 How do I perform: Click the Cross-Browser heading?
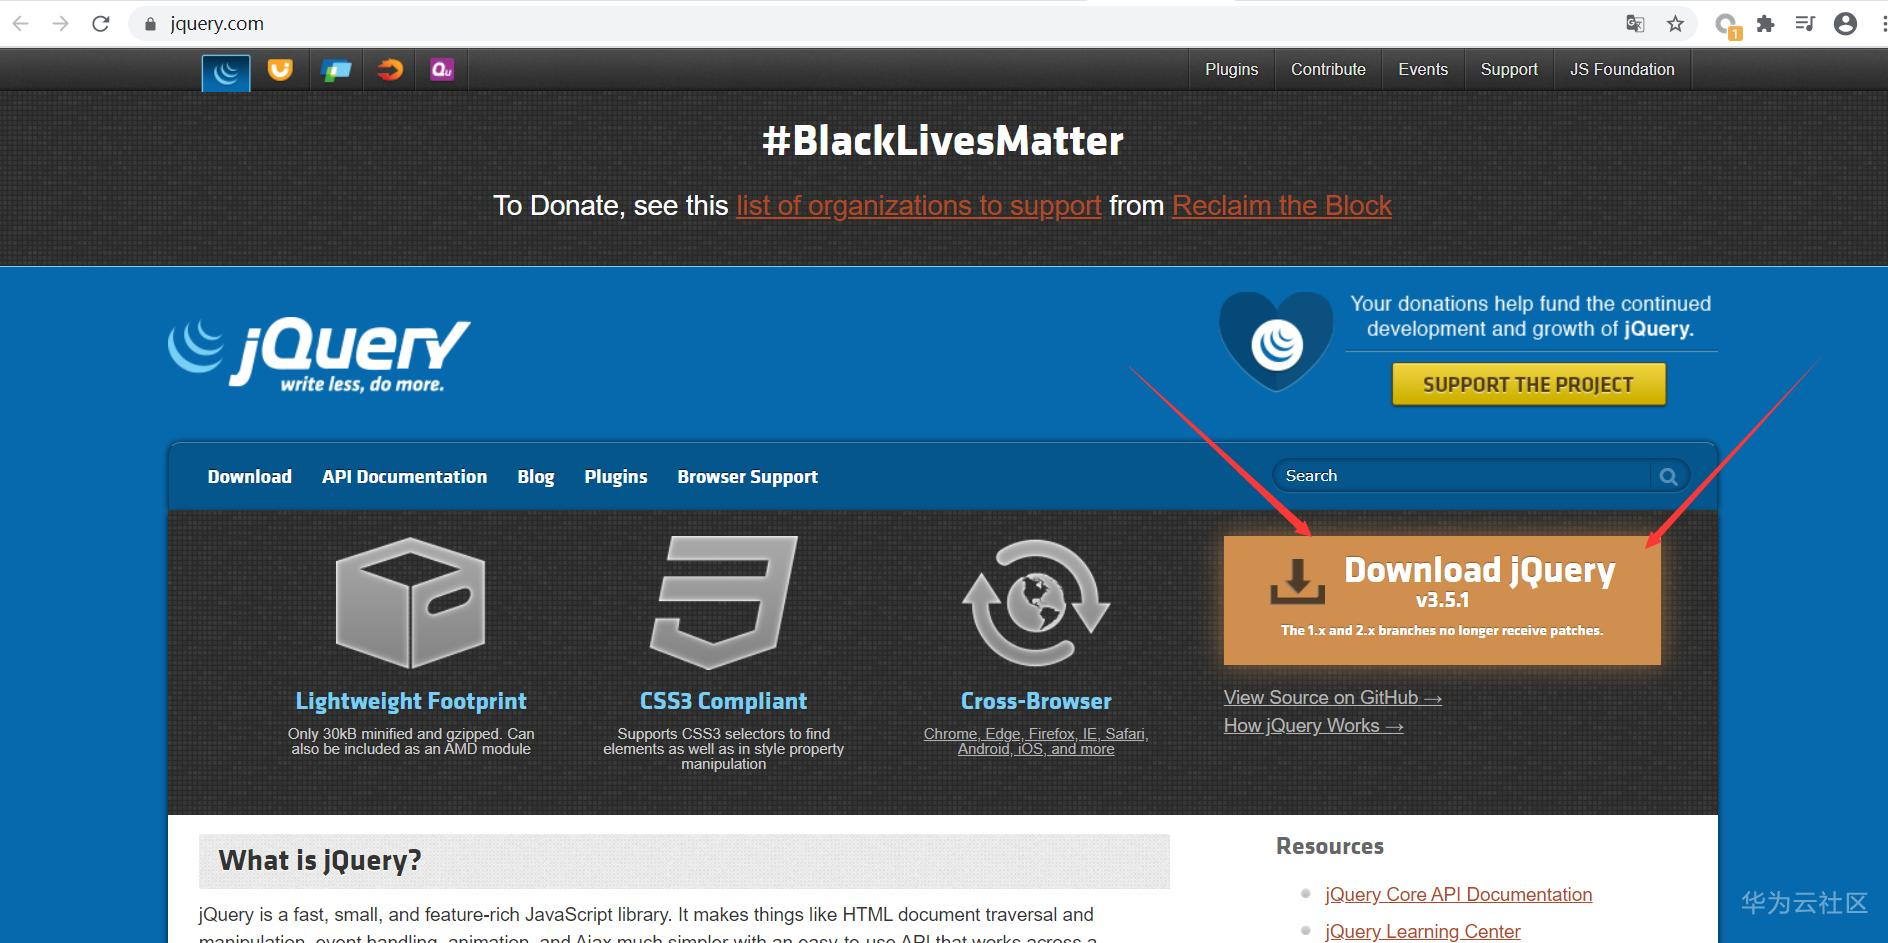(x=1036, y=701)
